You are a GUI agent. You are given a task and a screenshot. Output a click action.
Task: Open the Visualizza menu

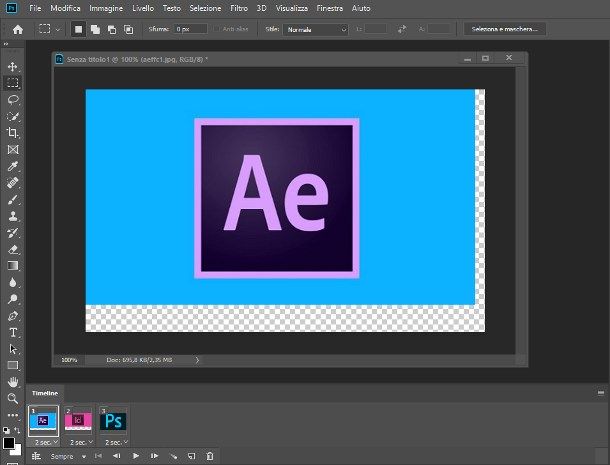coord(292,8)
